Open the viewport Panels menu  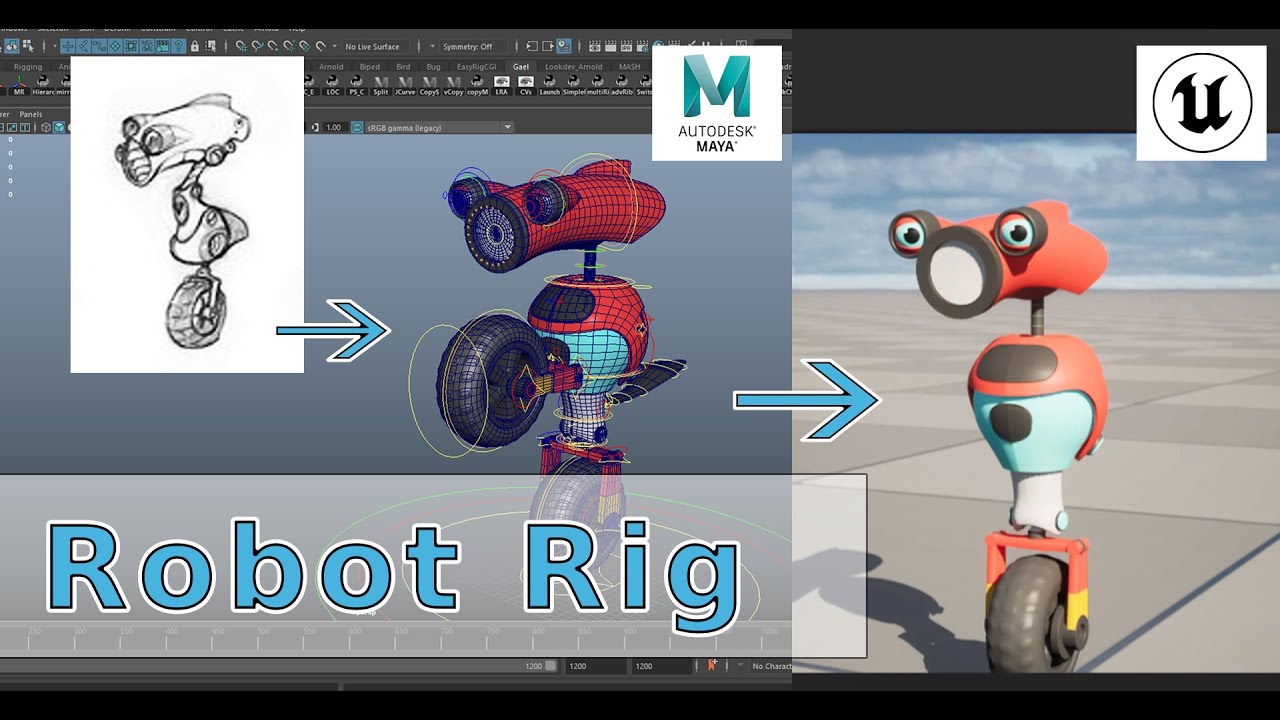pos(31,114)
